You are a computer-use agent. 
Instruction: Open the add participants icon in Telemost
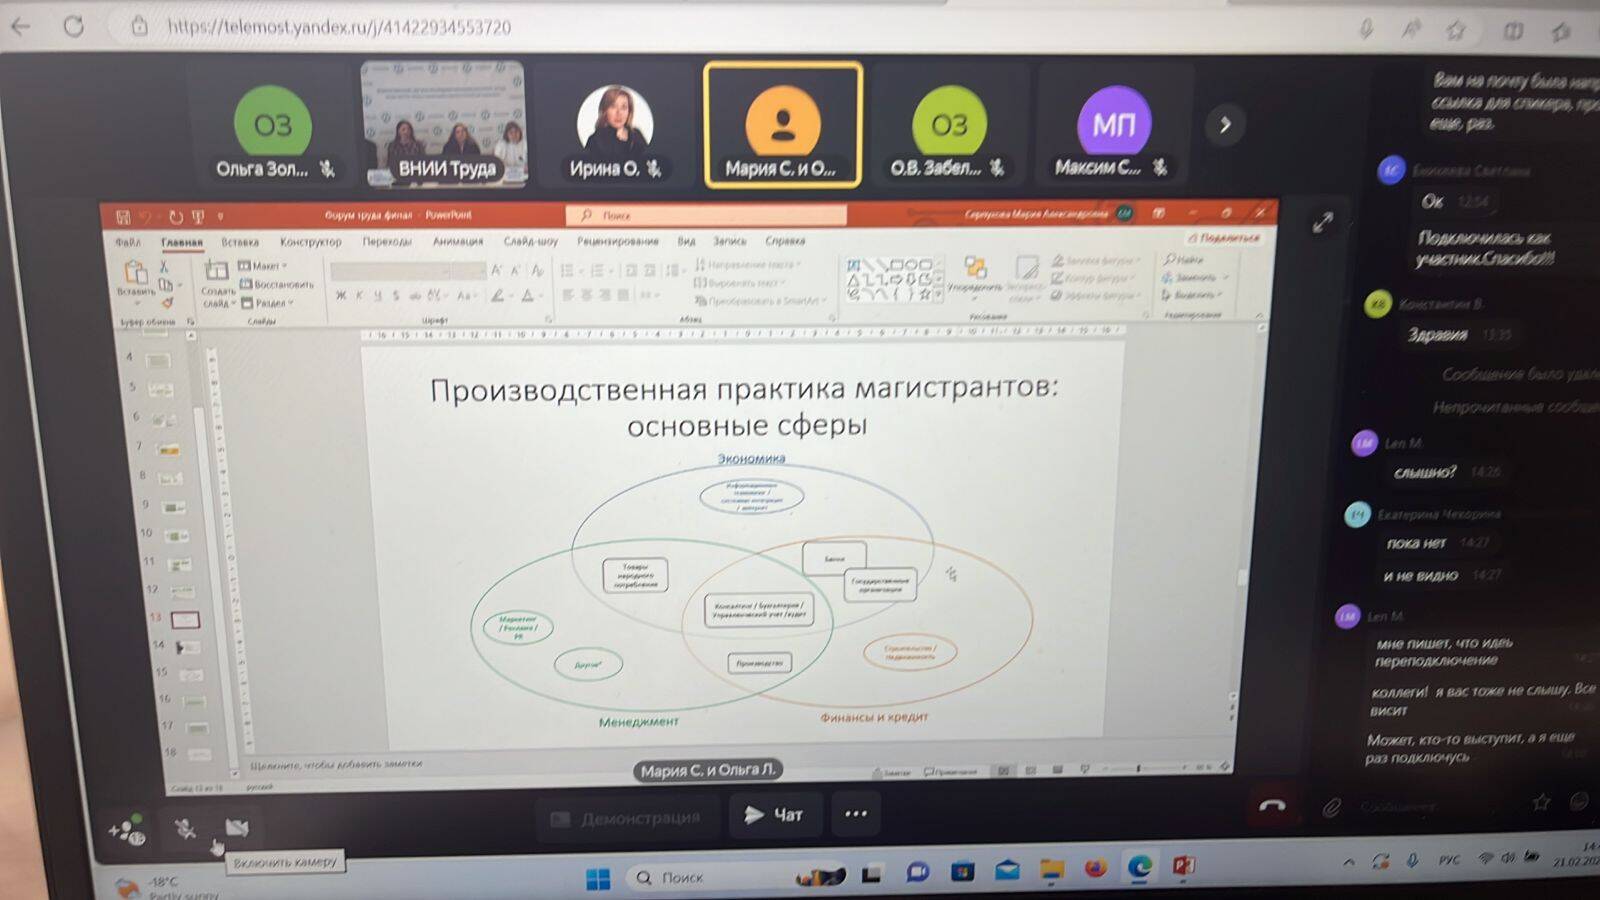pyautogui.click(x=127, y=831)
